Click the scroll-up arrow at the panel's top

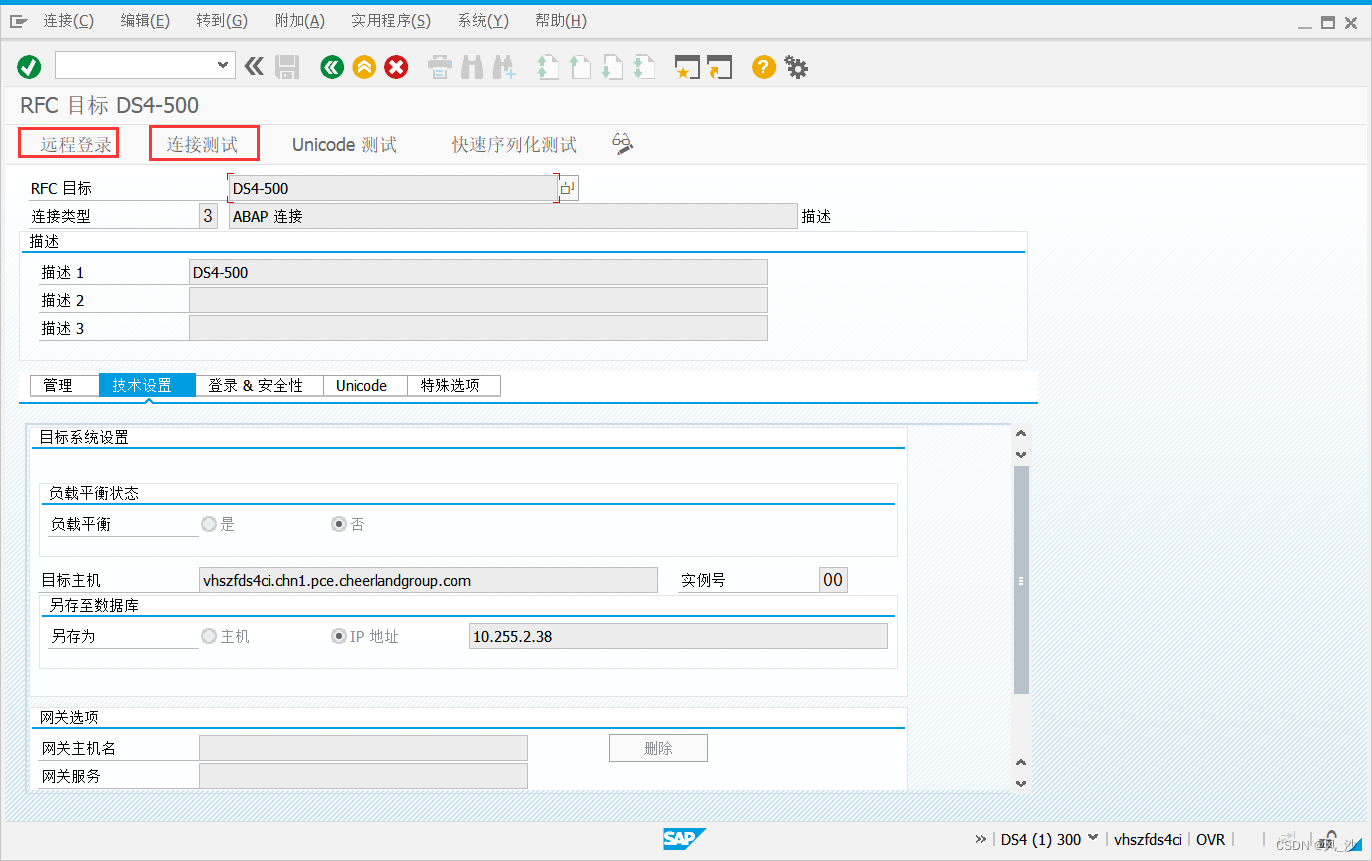point(1021,434)
